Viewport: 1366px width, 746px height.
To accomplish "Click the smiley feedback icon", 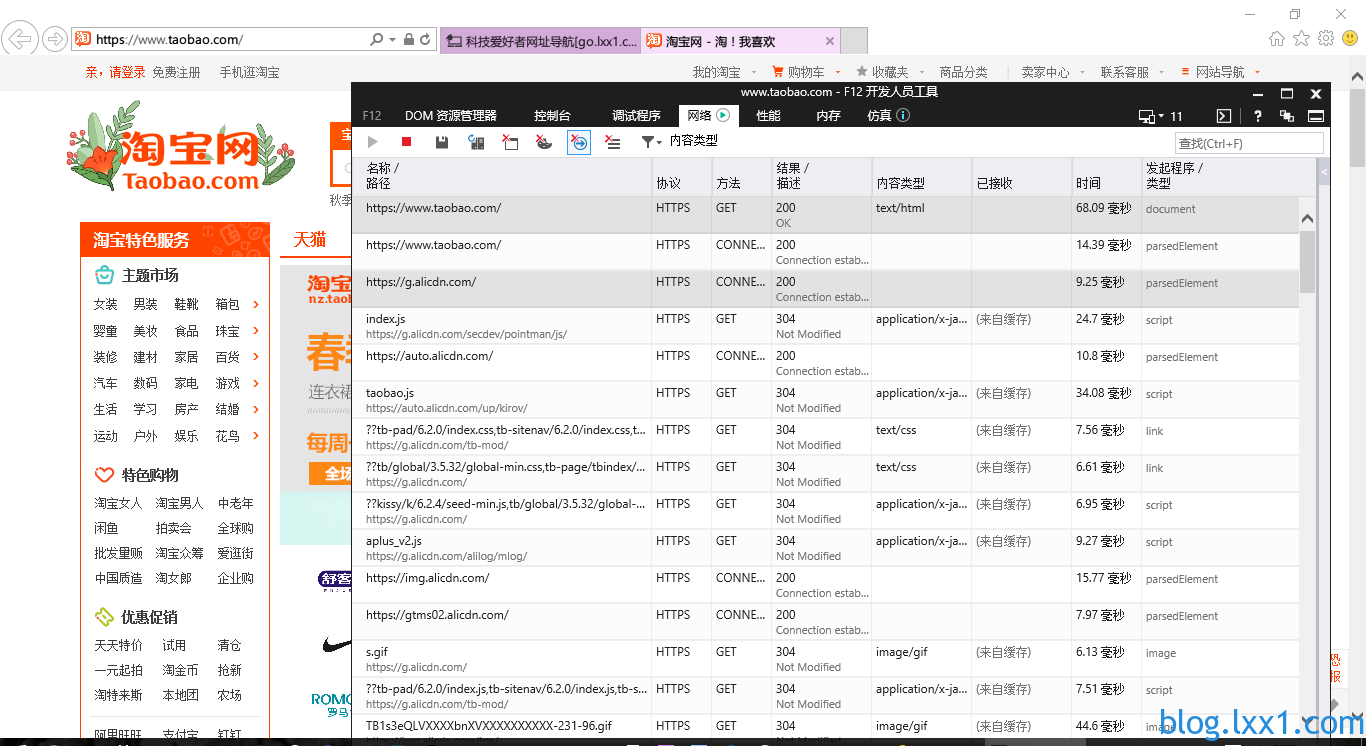I will (x=1350, y=39).
